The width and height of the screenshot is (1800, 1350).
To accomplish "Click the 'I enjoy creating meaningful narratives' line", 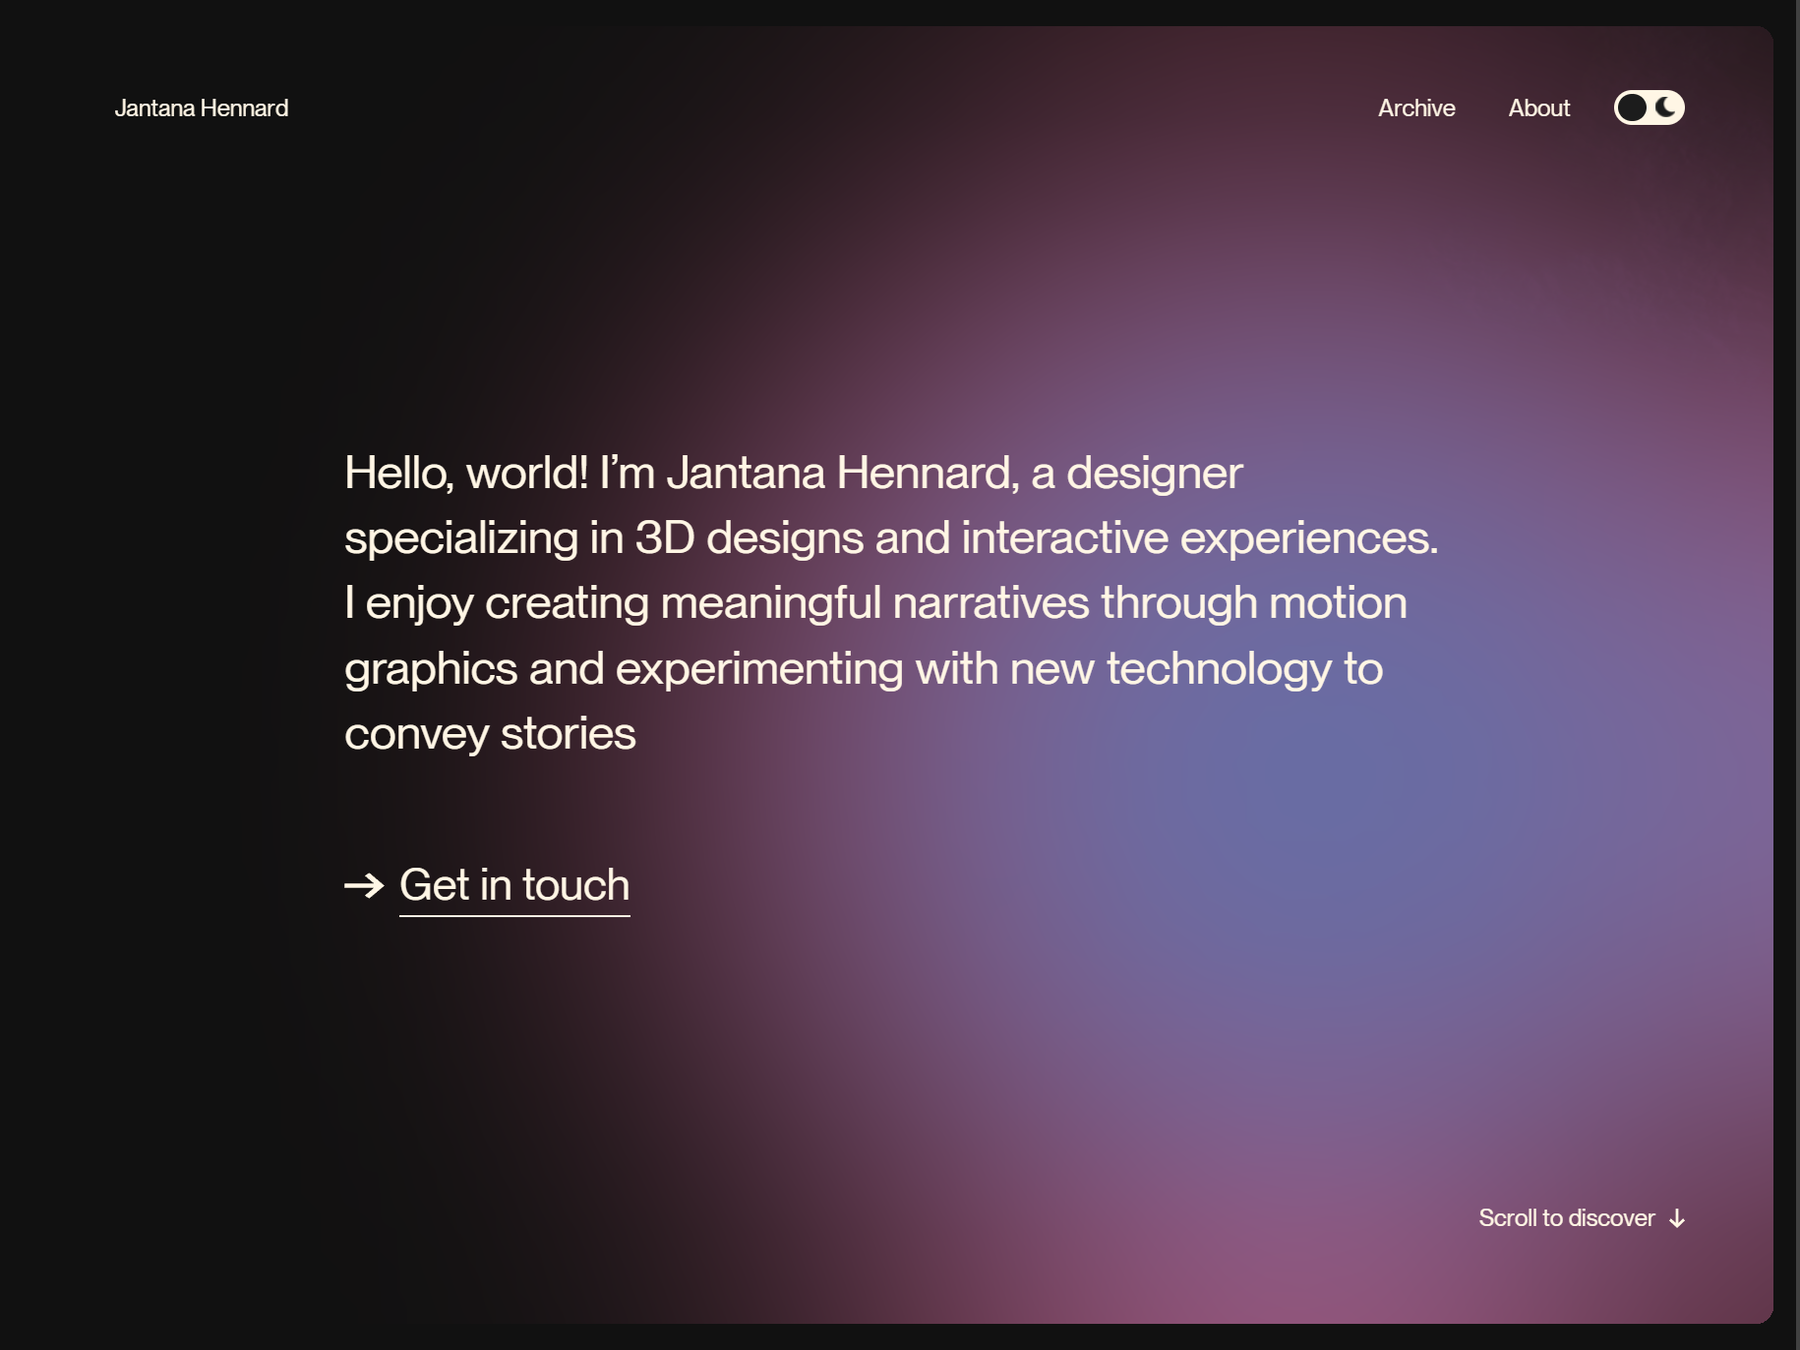I will pyautogui.click(x=716, y=603).
